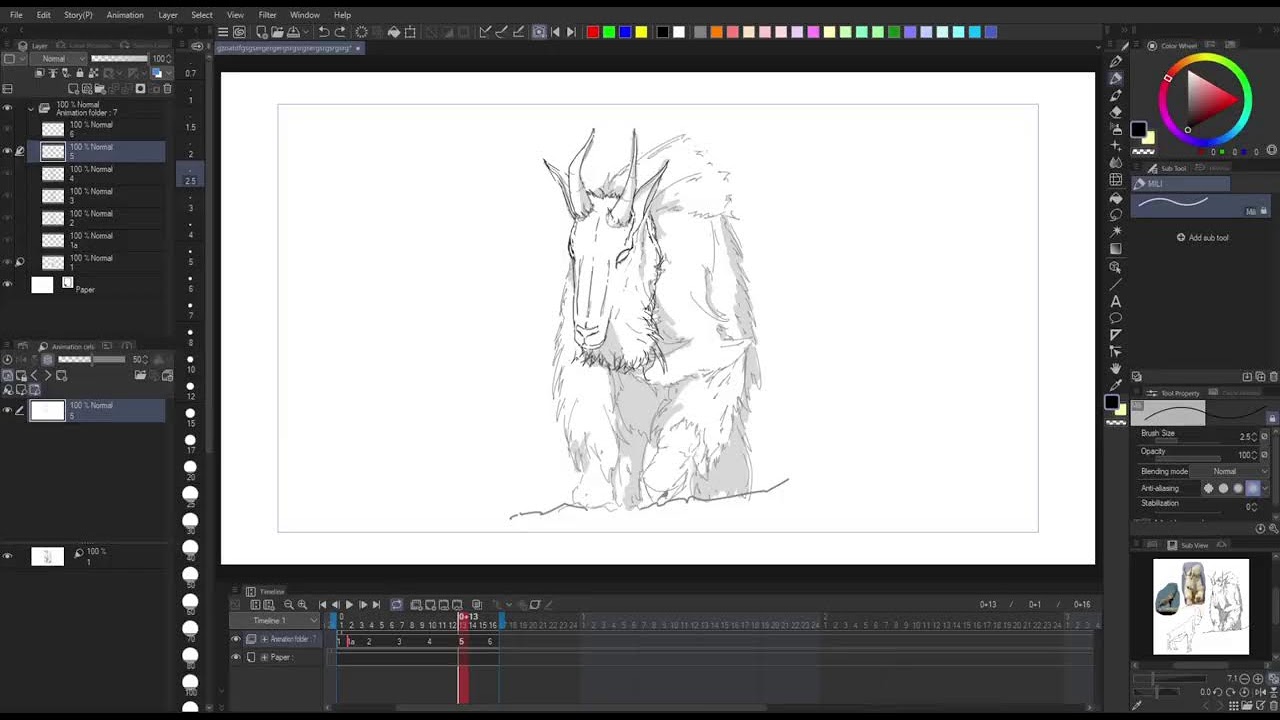Select the Balloon tool
The height and width of the screenshot is (720, 1280).
click(1116, 318)
